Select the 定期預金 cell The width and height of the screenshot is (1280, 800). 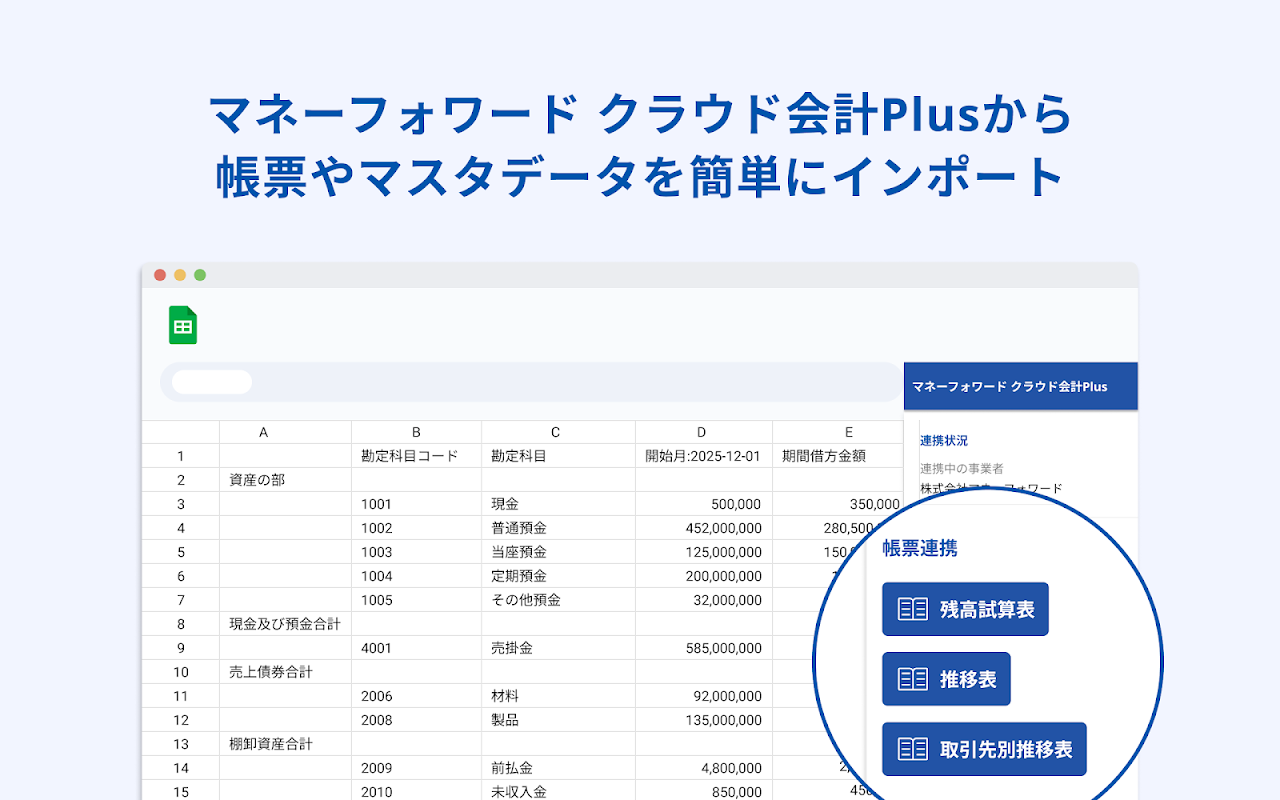click(558, 576)
